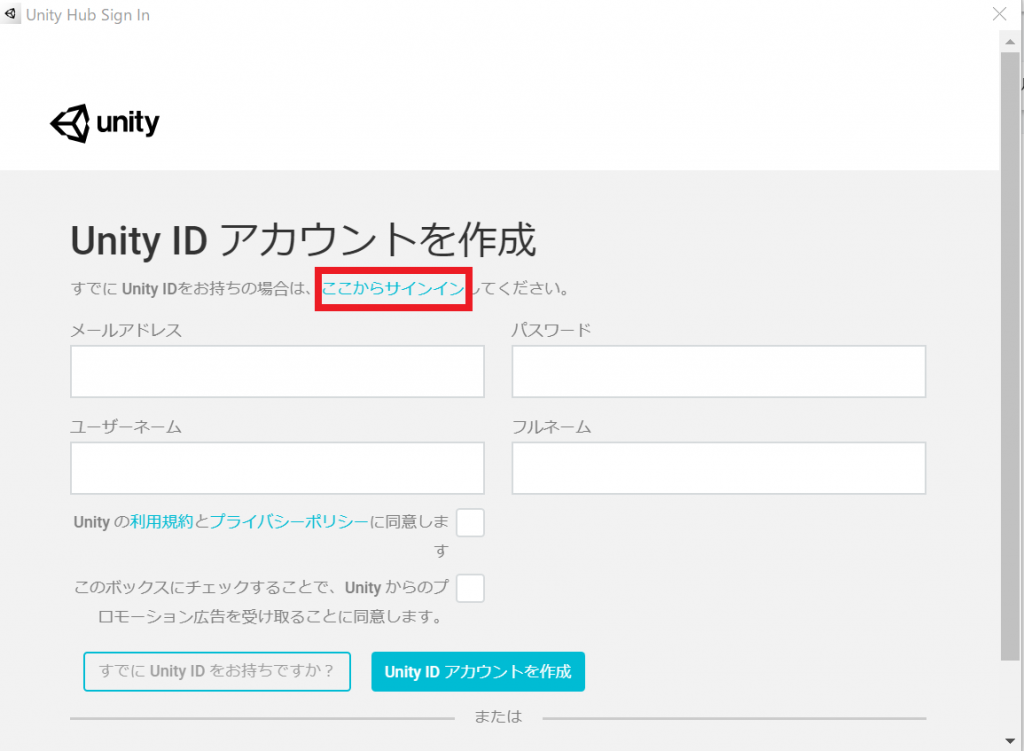
Task: Click the フルネーム label text
Action: (x=551, y=427)
